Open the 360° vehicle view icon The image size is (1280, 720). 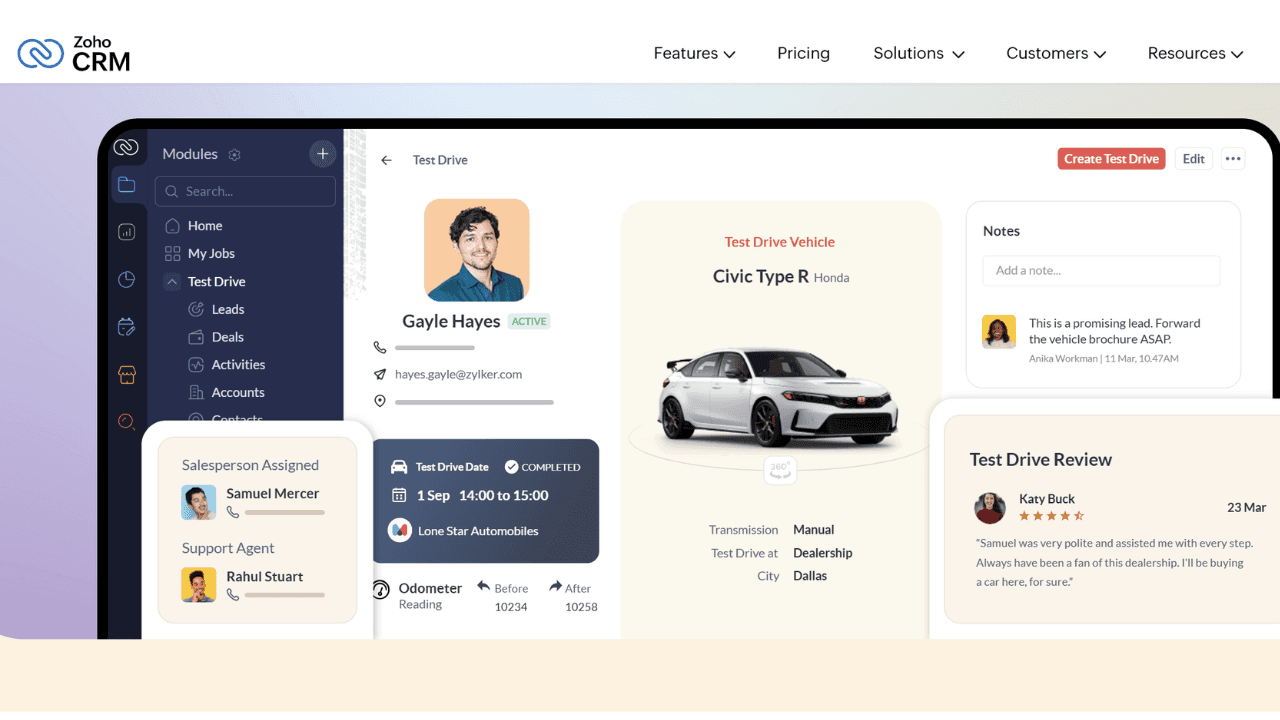coord(780,470)
